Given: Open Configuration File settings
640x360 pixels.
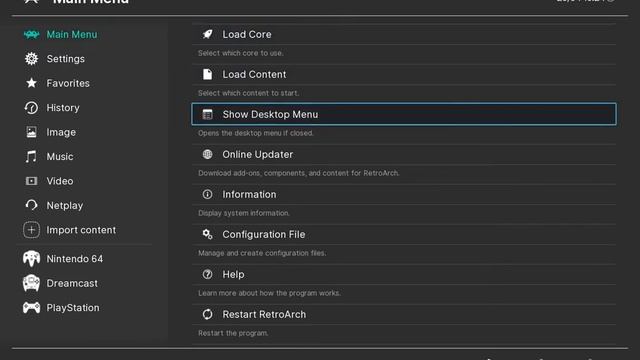Looking at the screenshot, I should (404, 234).
